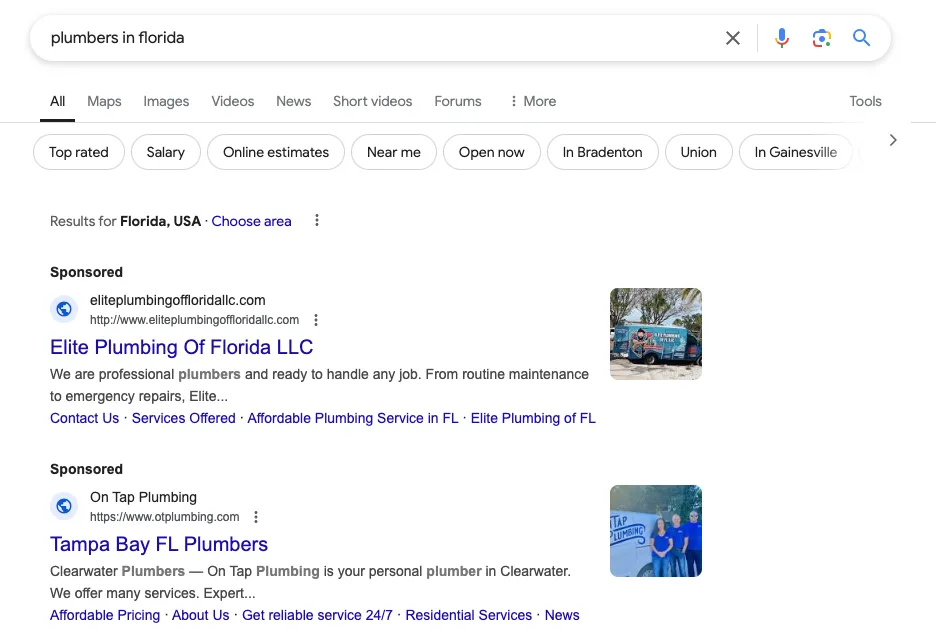Click the eliteplumbingoffloridallc.com site name

pyautogui.click(x=178, y=300)
